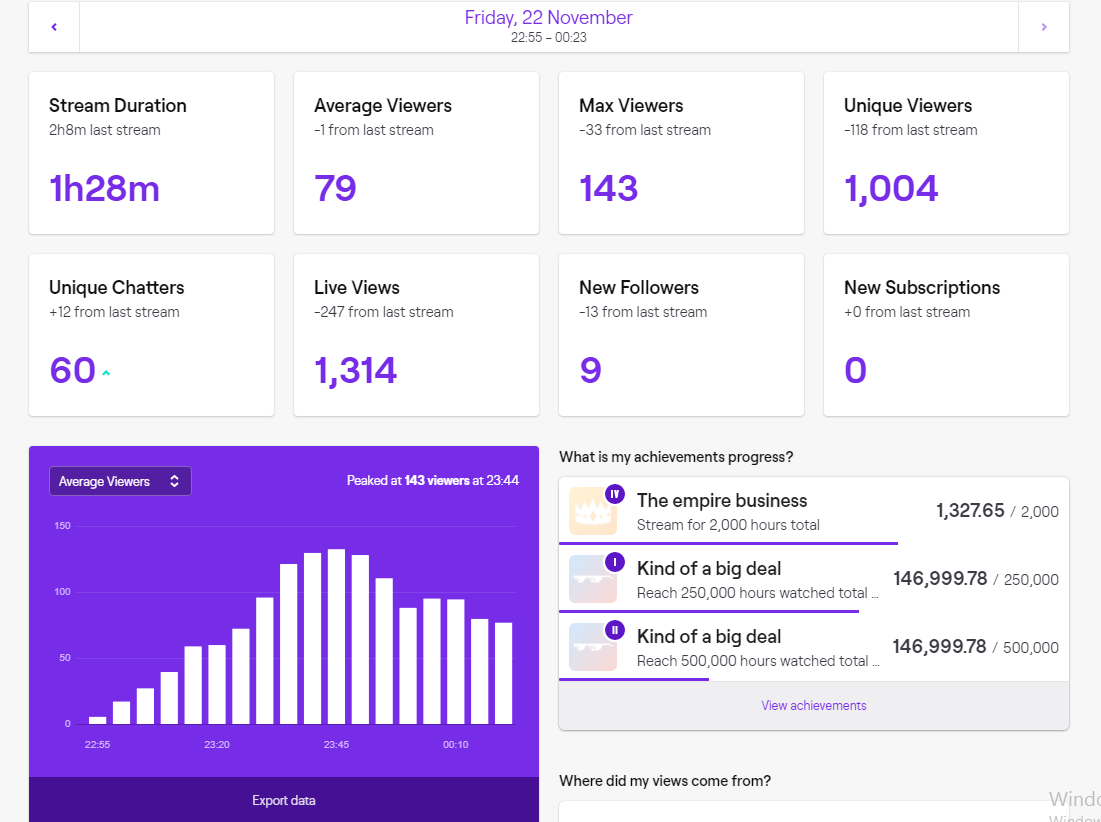Screen dimensions: 1101x822
Task: Click -118 from last stream text
Action: pyautogui.click(x=911, y=130)
